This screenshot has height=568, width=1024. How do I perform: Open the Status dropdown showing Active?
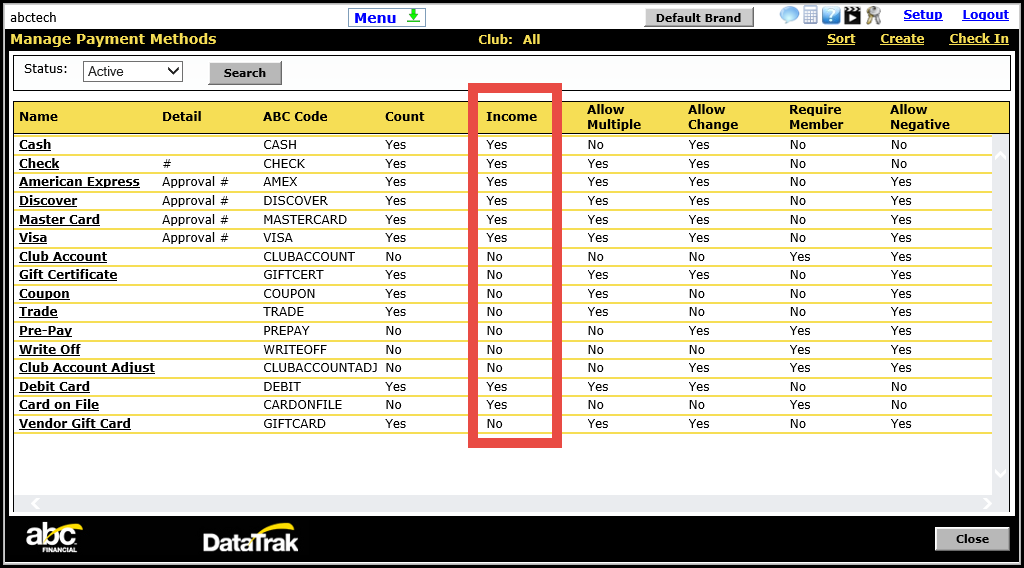click(133, 71)
